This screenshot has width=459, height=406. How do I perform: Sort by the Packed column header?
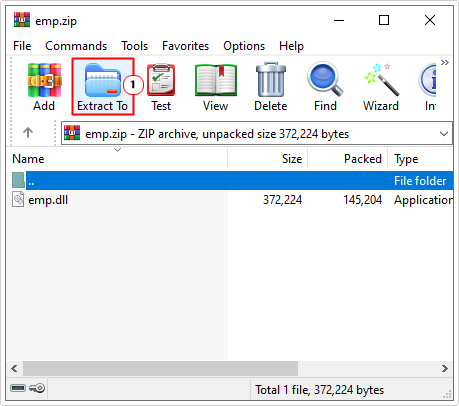pyautogui.click(x=348, y=159)
